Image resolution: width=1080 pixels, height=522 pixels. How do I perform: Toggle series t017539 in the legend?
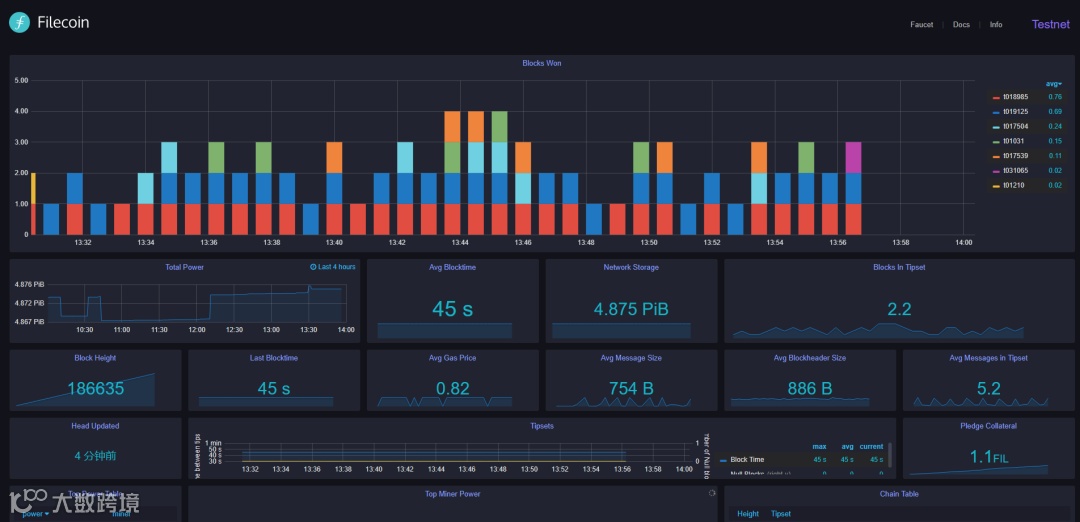(x=1016, y=156)
